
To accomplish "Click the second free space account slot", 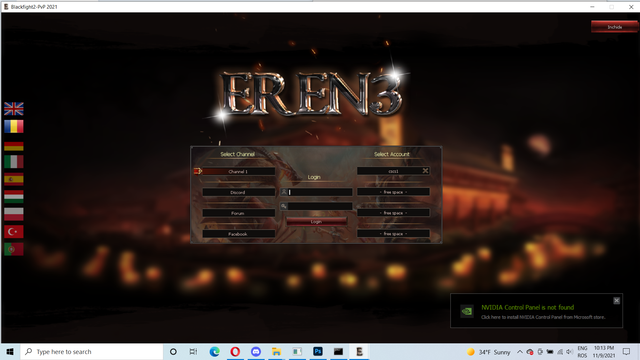I will coord(393,213).
